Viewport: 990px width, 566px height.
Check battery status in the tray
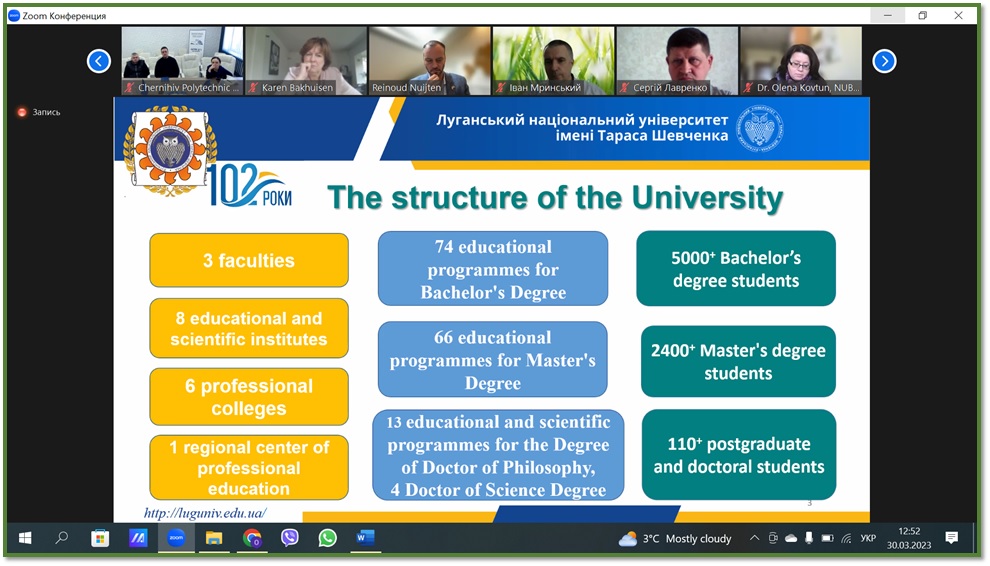827,539
